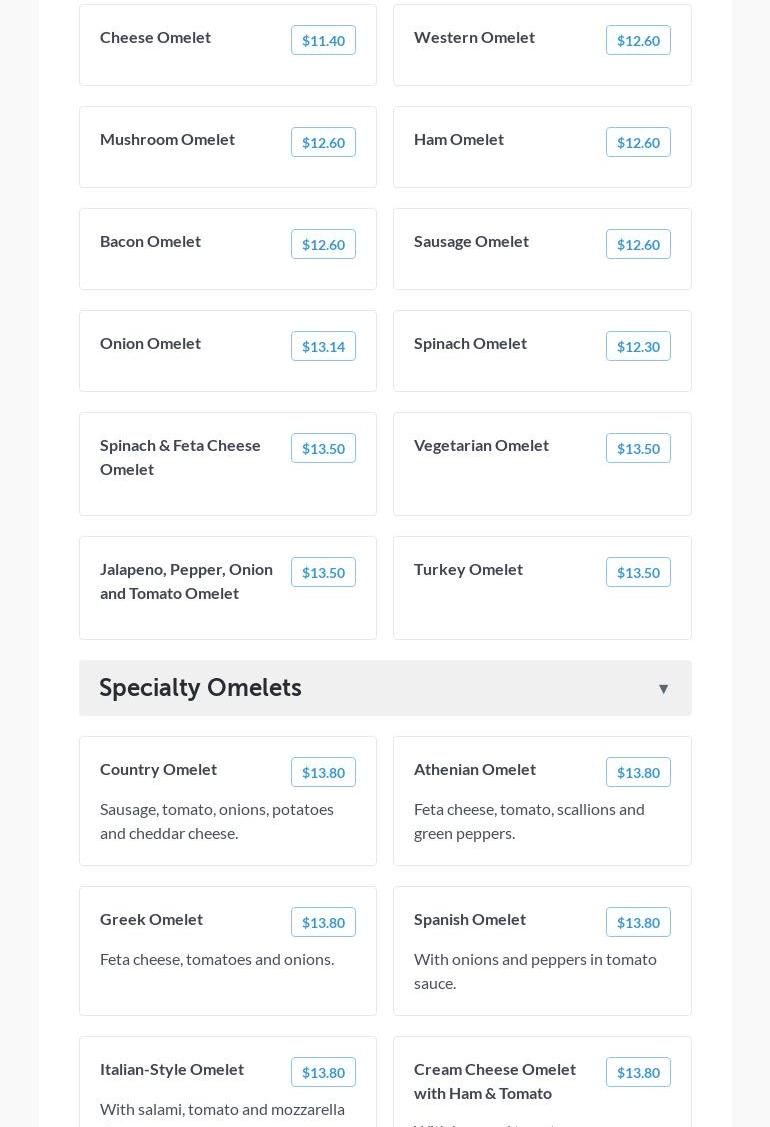Click the Spanish Omelet item title
The height and width of the screenshot is (1127, 770).
pyautogui.click(x=470, y=919)
